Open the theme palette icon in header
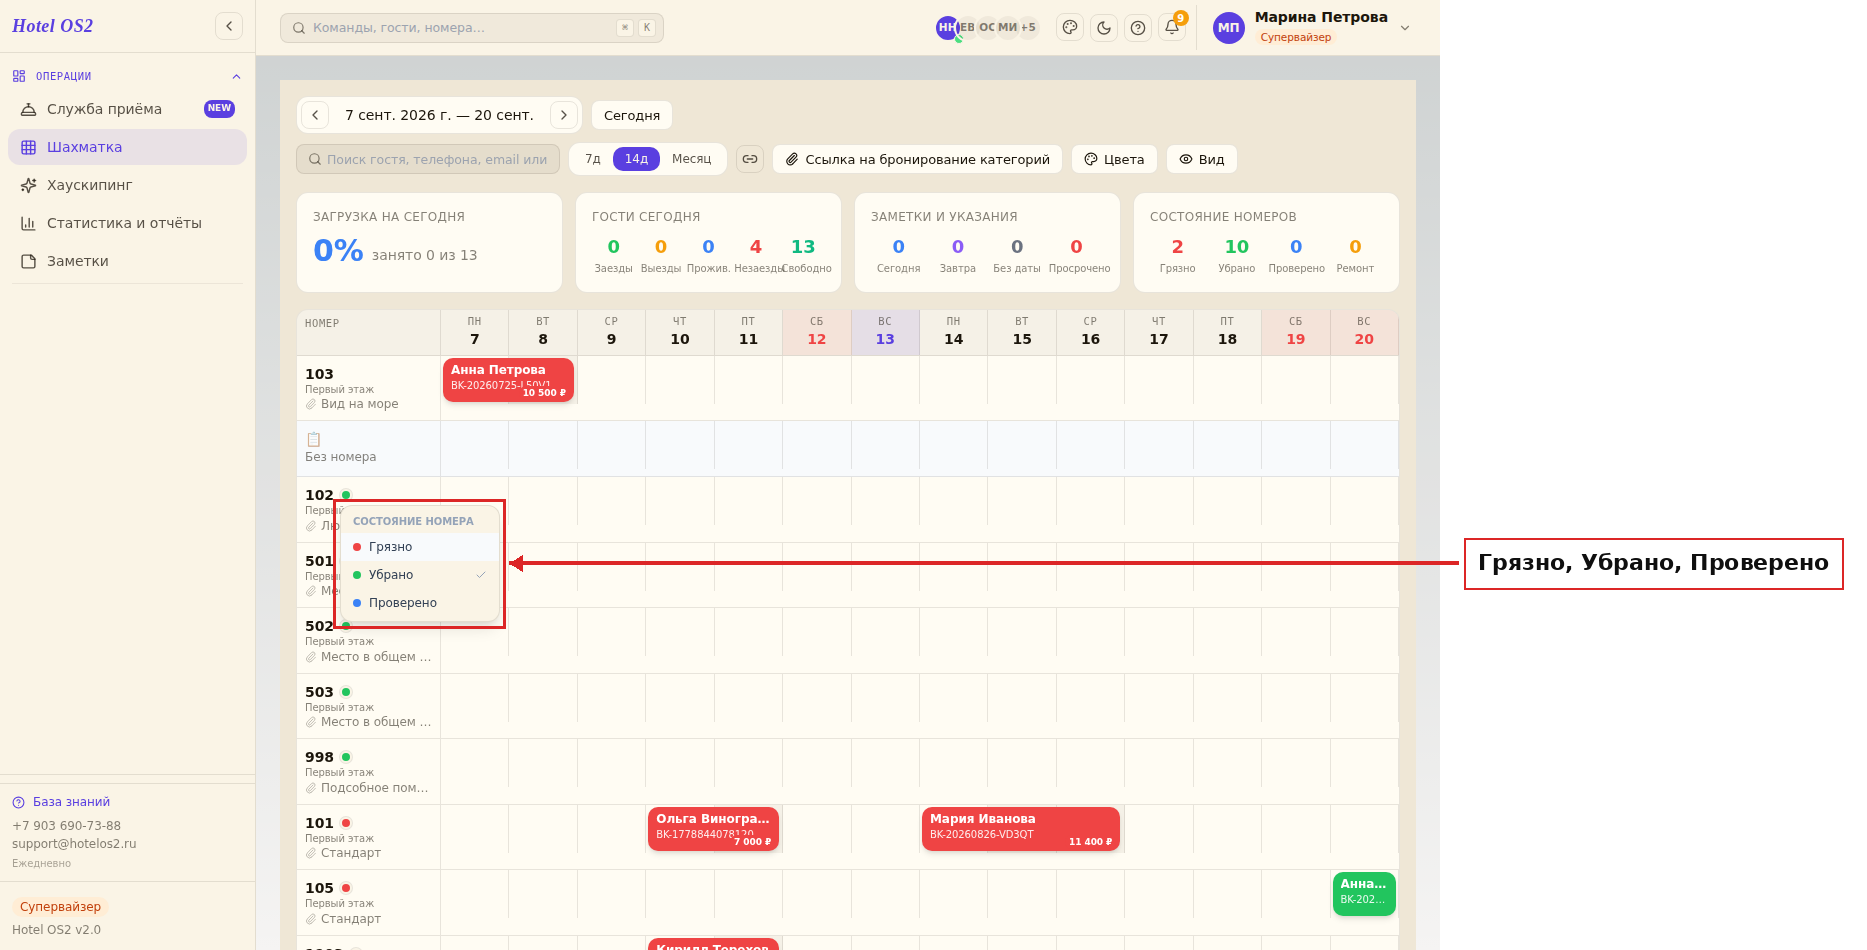This screenshot has height=950, width=1867. (1070, 28)
